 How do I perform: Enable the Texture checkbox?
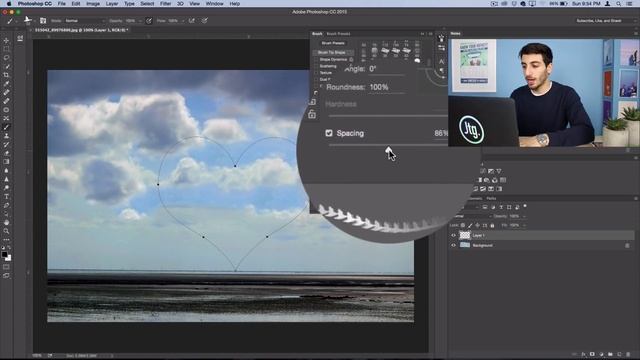click(x=316, y=73)
